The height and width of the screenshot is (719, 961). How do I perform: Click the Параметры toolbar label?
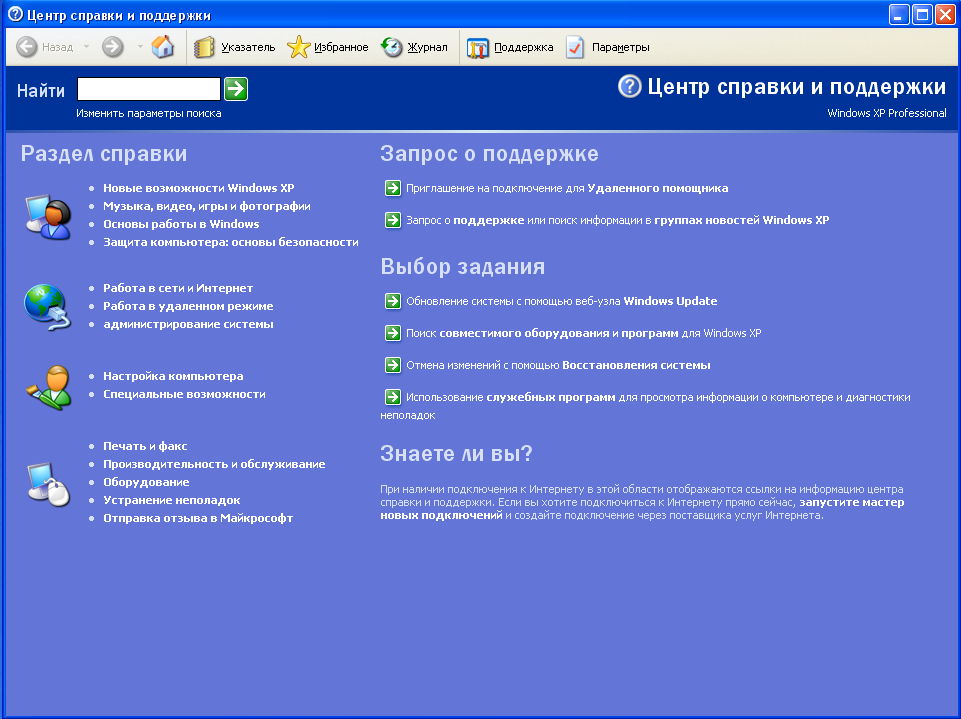pyautogui.click(x=620, y=47)
